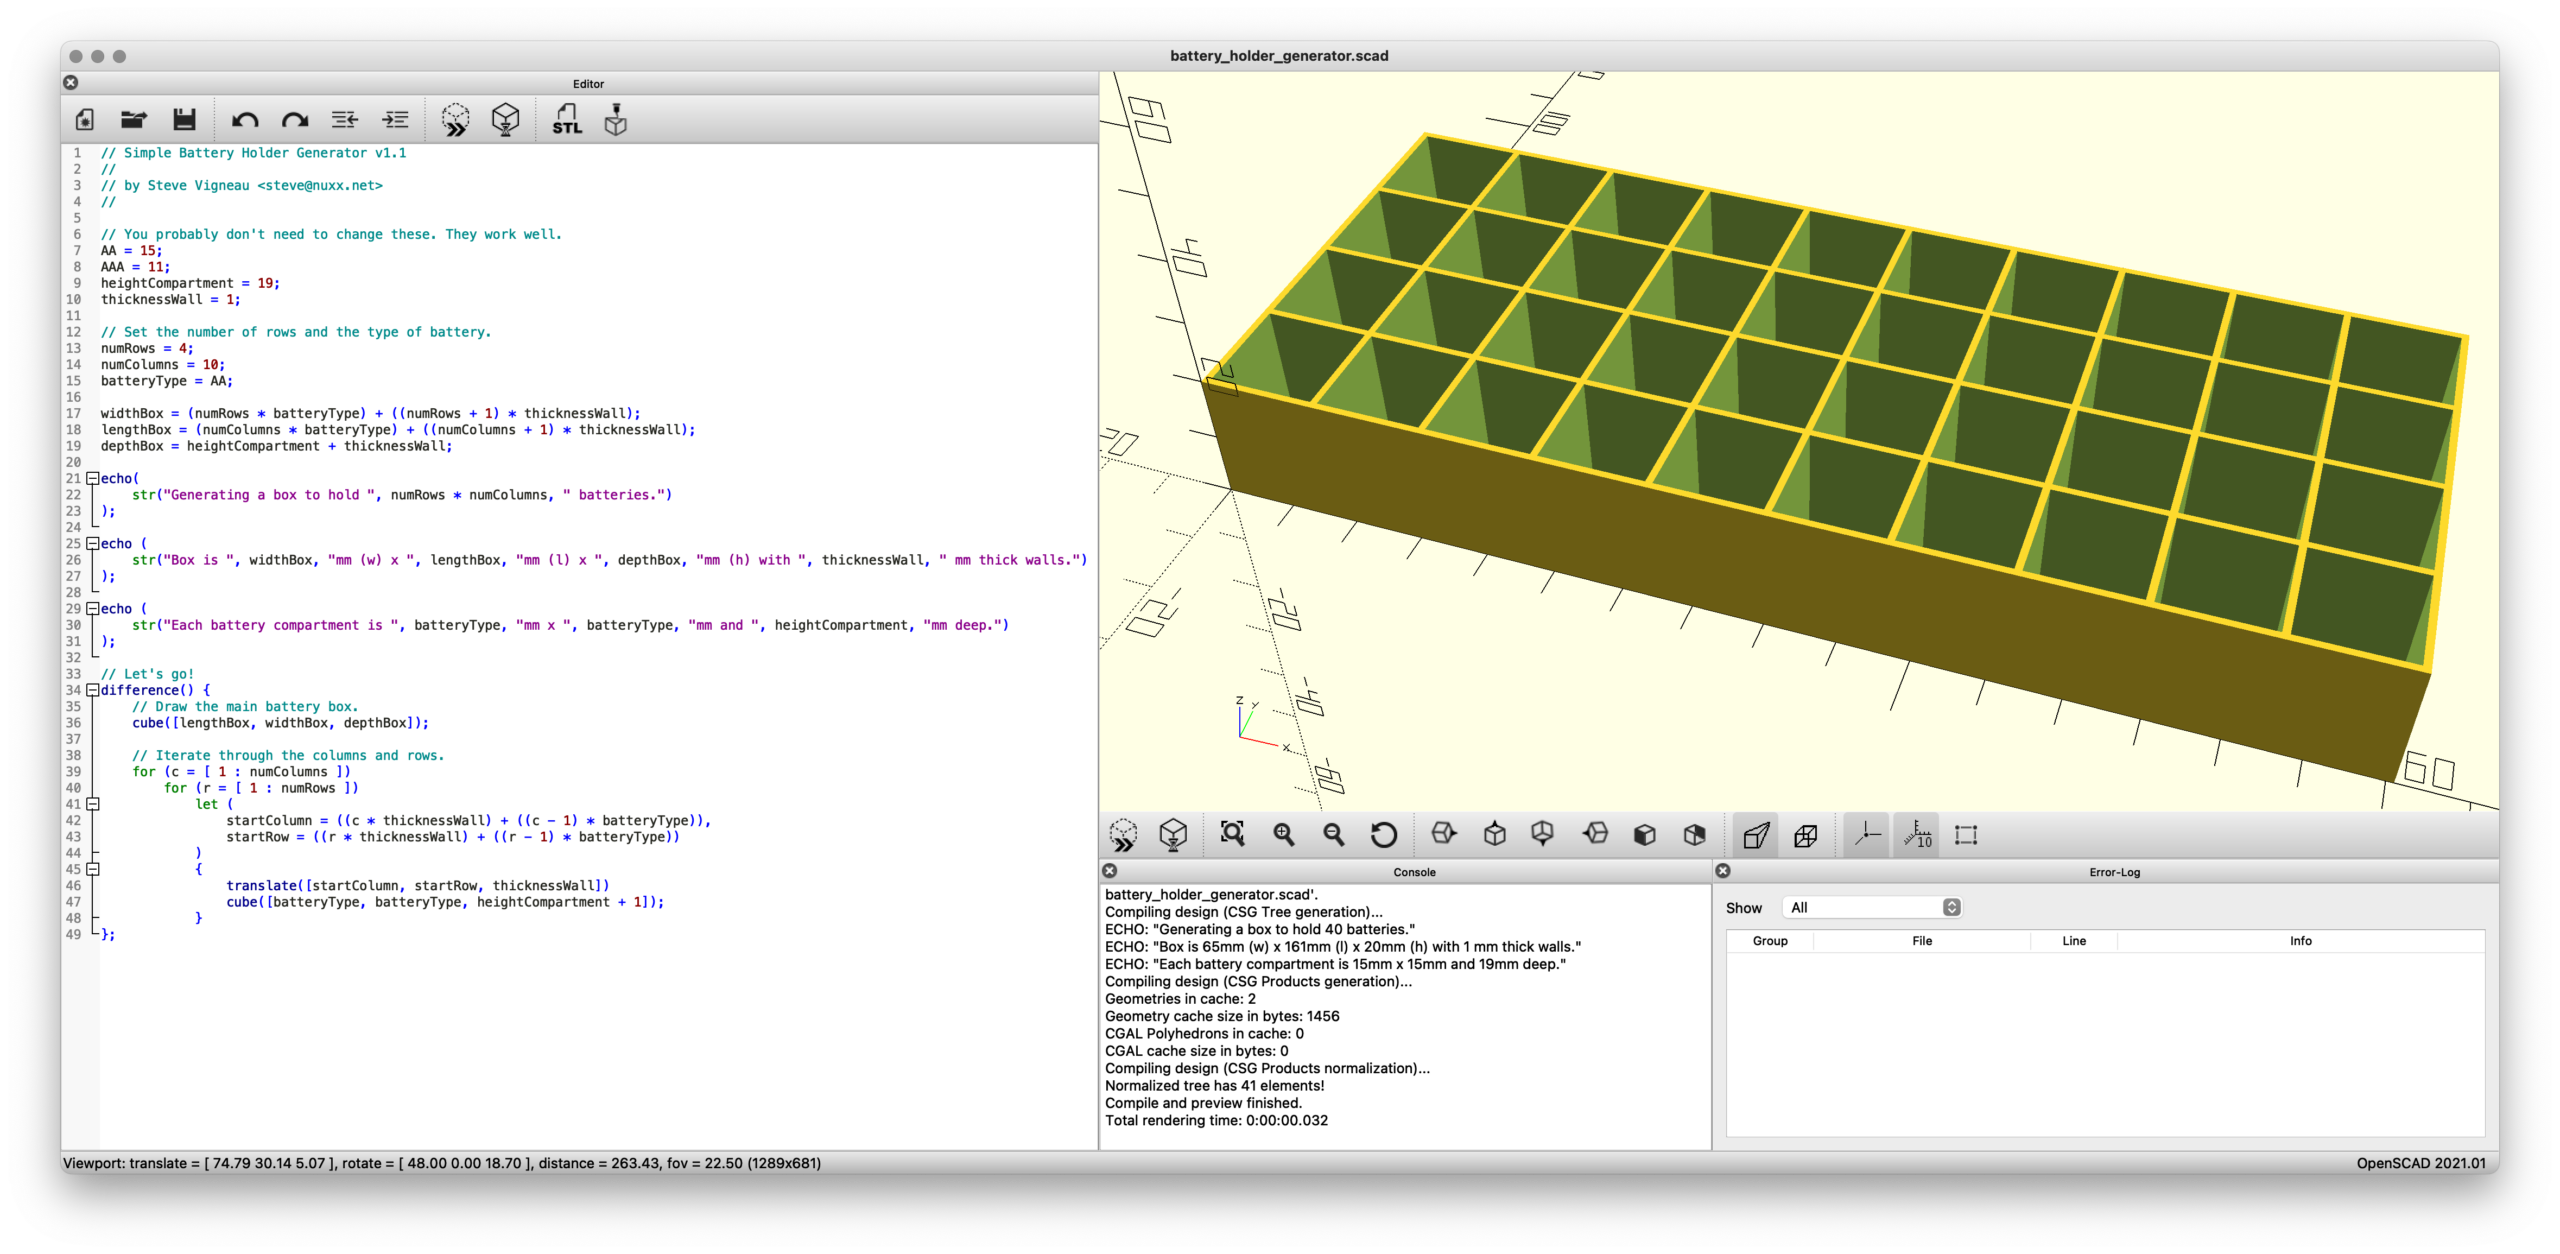This screenshot has width=2560, height=1254.
Task: Click the Indent more icon
Action: click(x=395, y=120)
